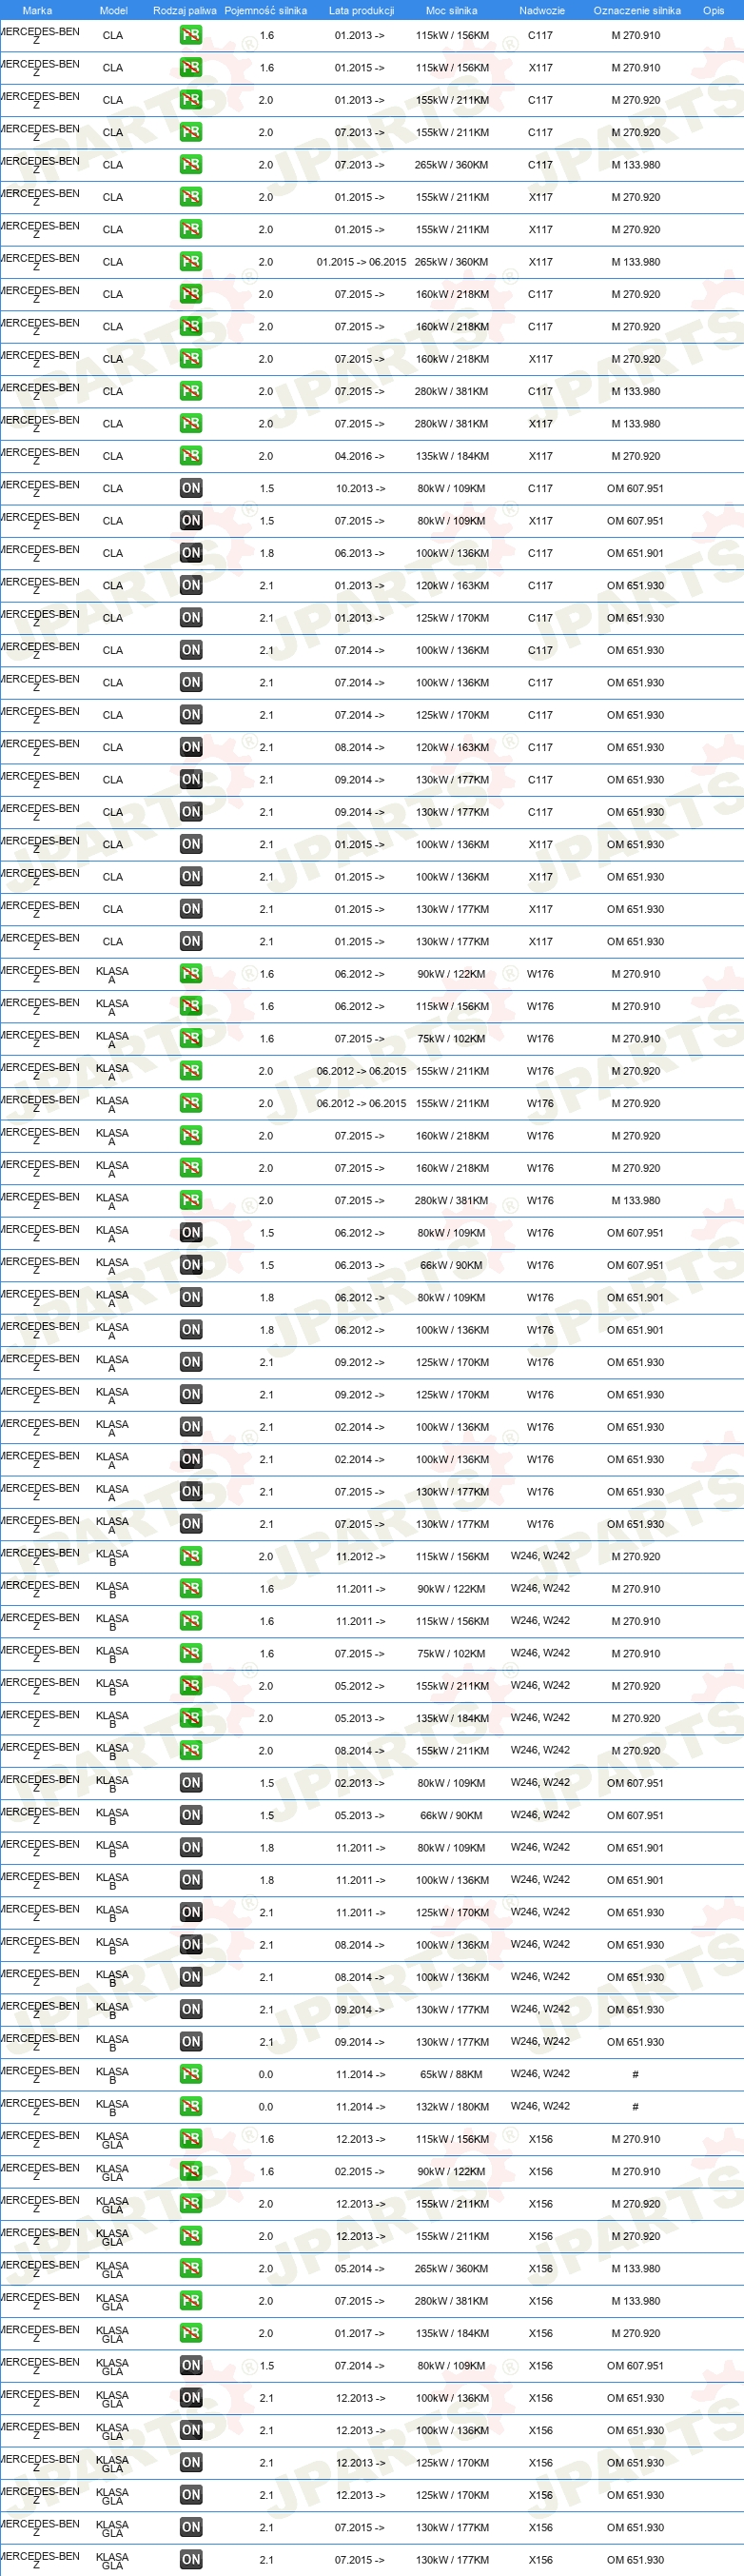This screenshot has width=744, height=2576.
Task: Click 02.2015 -> date in Klasa GLA row
Action: pos(360,2172)
